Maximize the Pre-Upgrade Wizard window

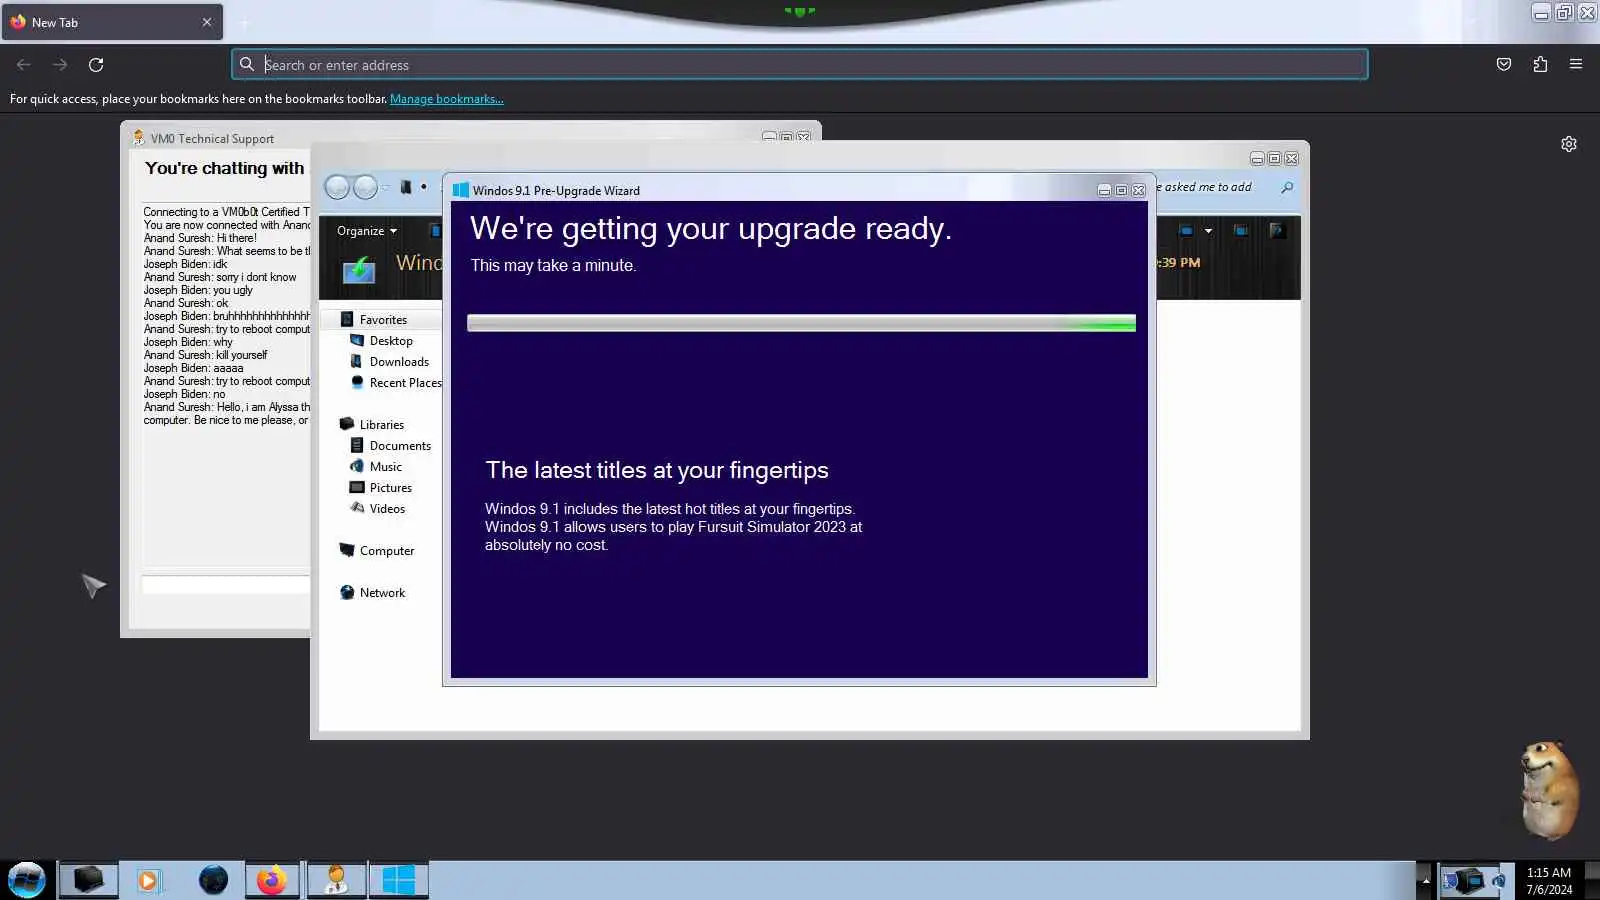(1121, 190)
